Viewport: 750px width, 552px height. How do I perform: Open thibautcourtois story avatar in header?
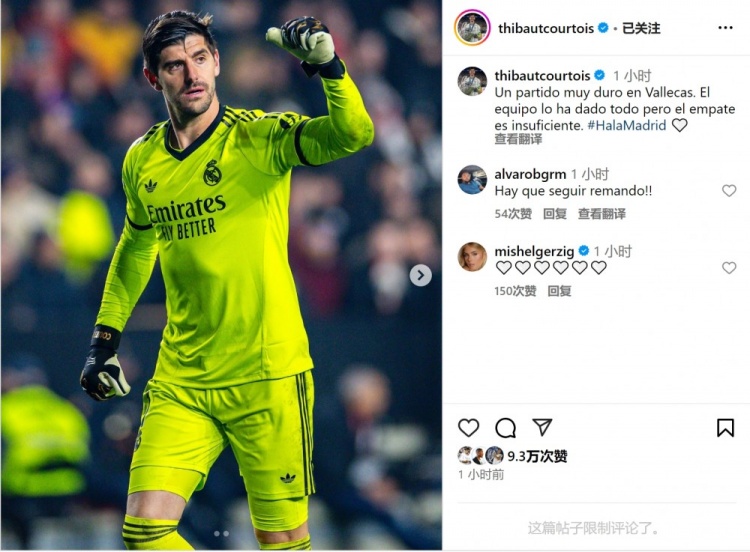472,28
